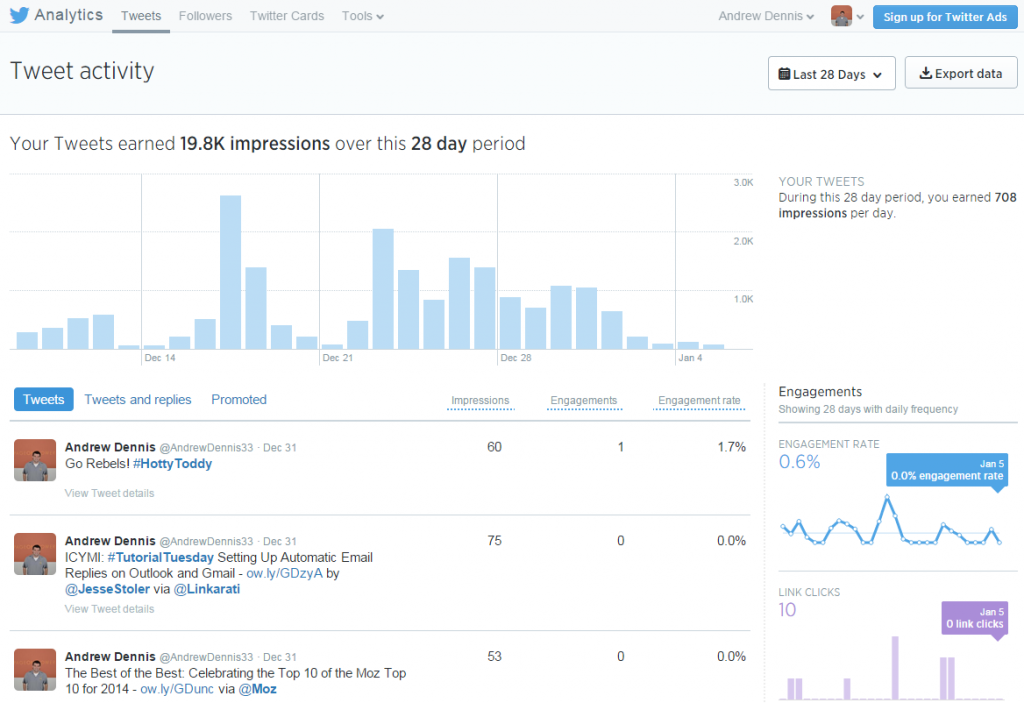This screenshot has width=1024, height=703.
Task: Click the calendar icon in the date range selector
Action: pyautogui.click(x=786, y=72)
